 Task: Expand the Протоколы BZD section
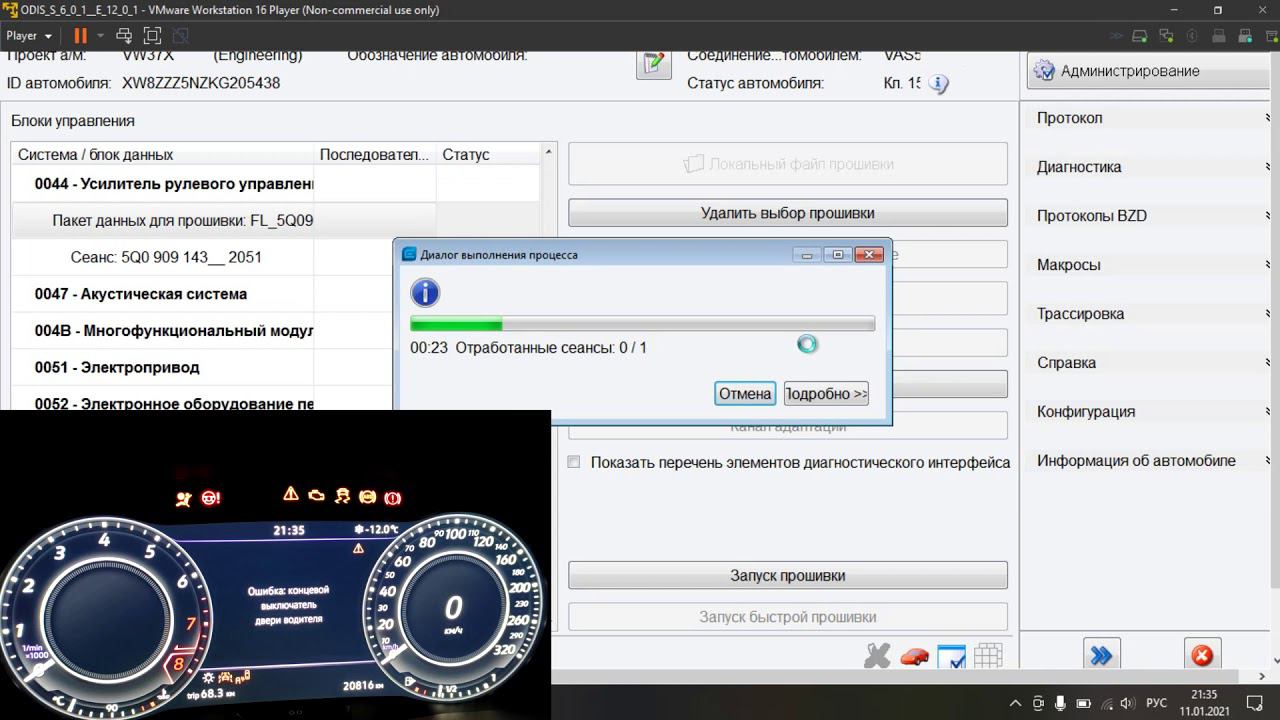click(1152, 216)
